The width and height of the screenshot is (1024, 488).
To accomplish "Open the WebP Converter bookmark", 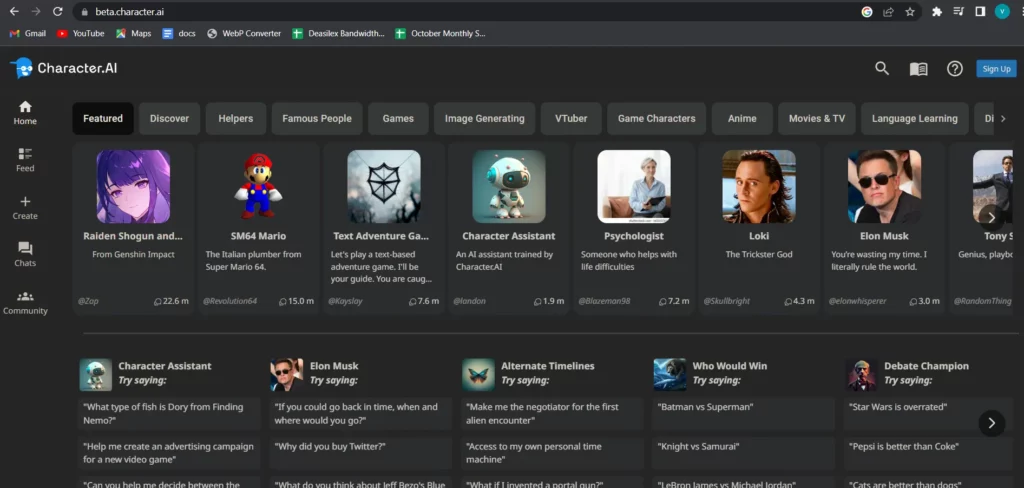I will click(x=244, y=33).
